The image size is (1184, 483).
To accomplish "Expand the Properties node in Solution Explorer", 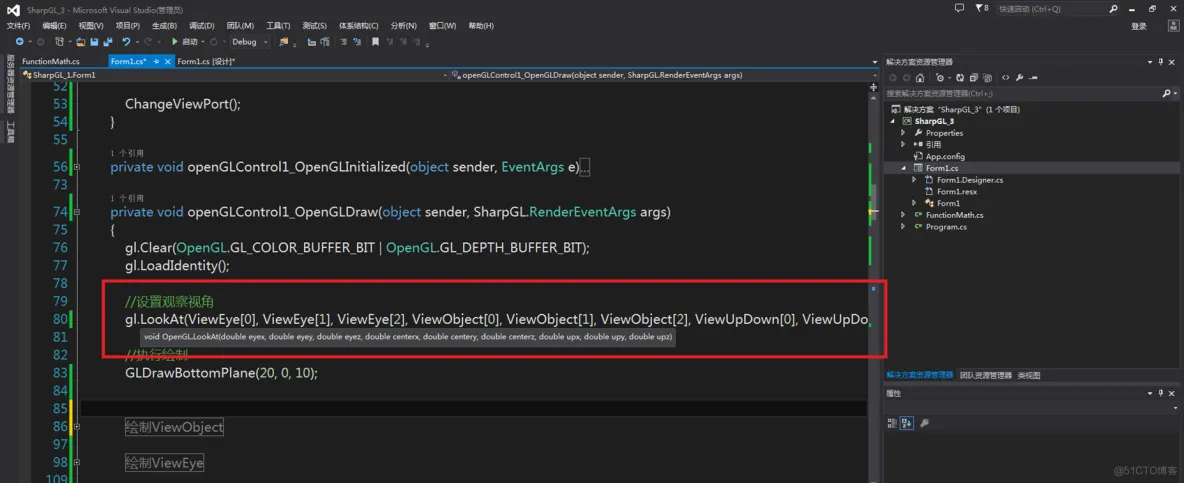I will pos(903,133).
